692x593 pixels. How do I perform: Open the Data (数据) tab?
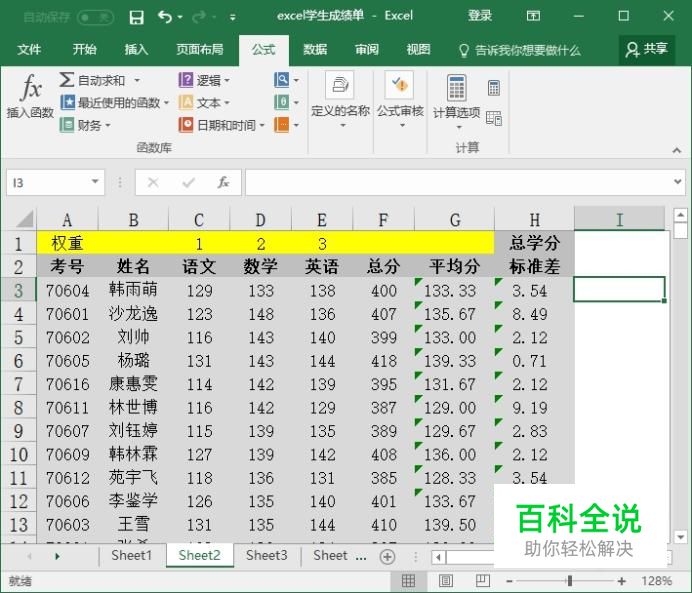[315, 49]
